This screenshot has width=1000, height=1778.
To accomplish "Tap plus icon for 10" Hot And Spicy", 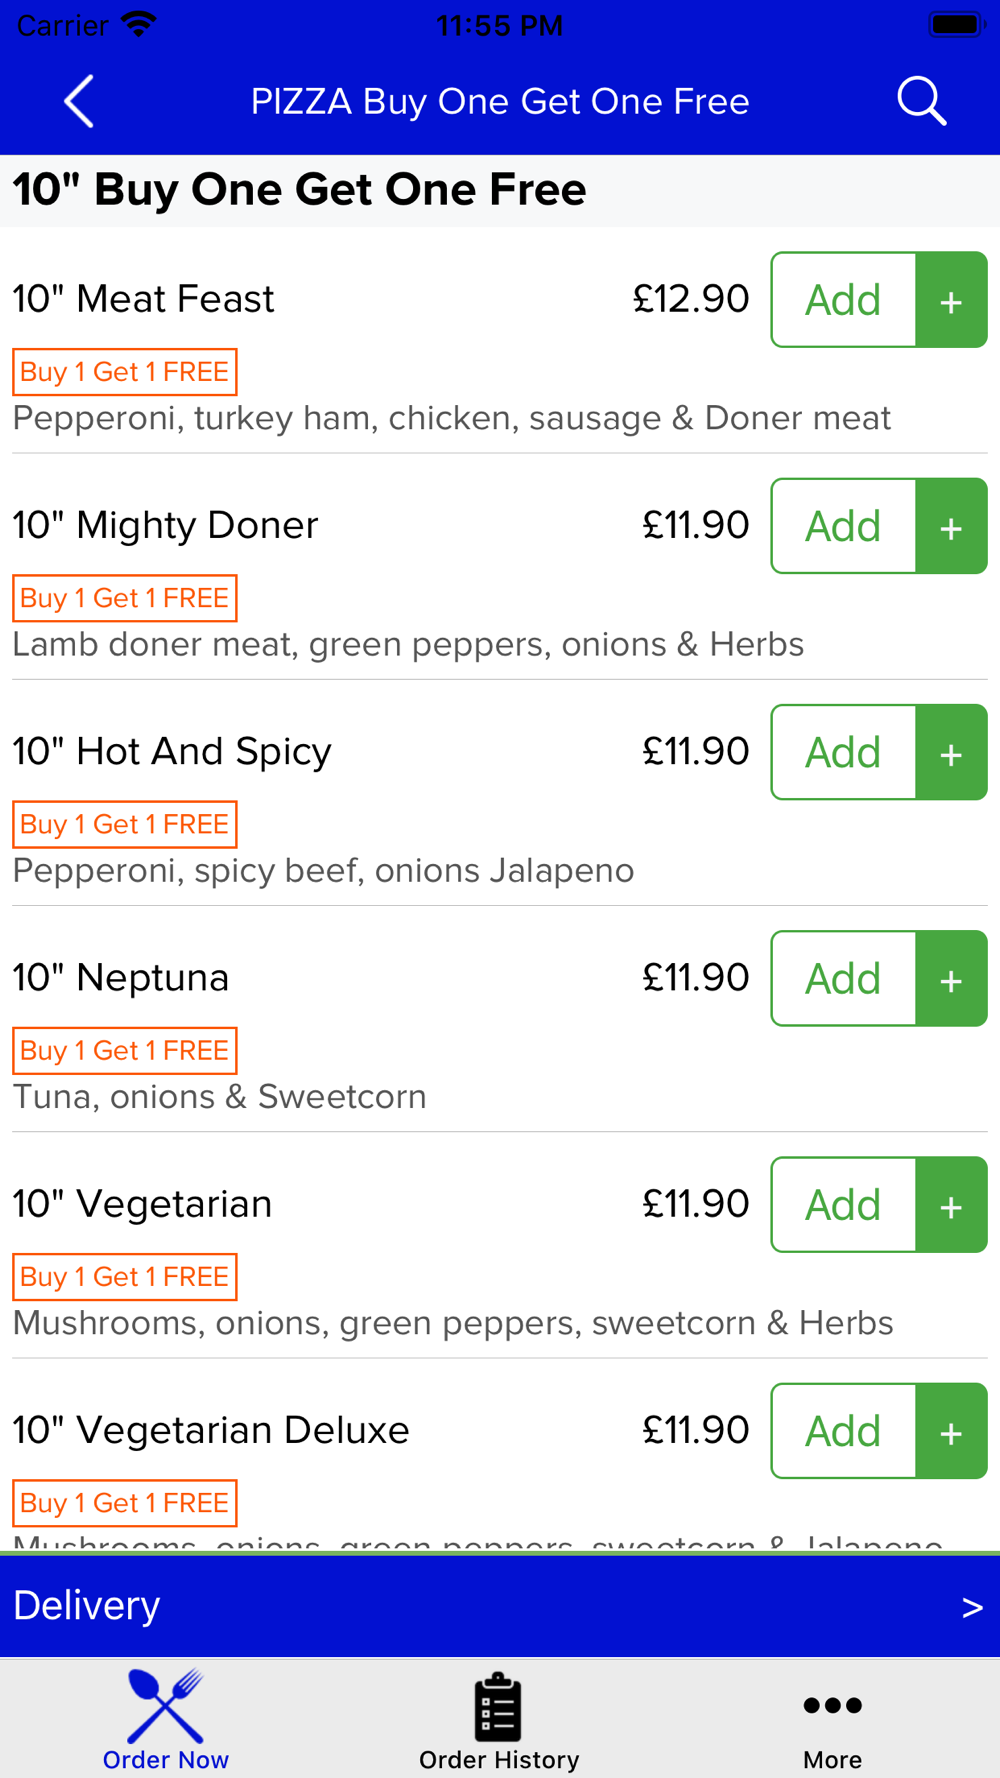I will pyautogui.click(x=951, y=752).
